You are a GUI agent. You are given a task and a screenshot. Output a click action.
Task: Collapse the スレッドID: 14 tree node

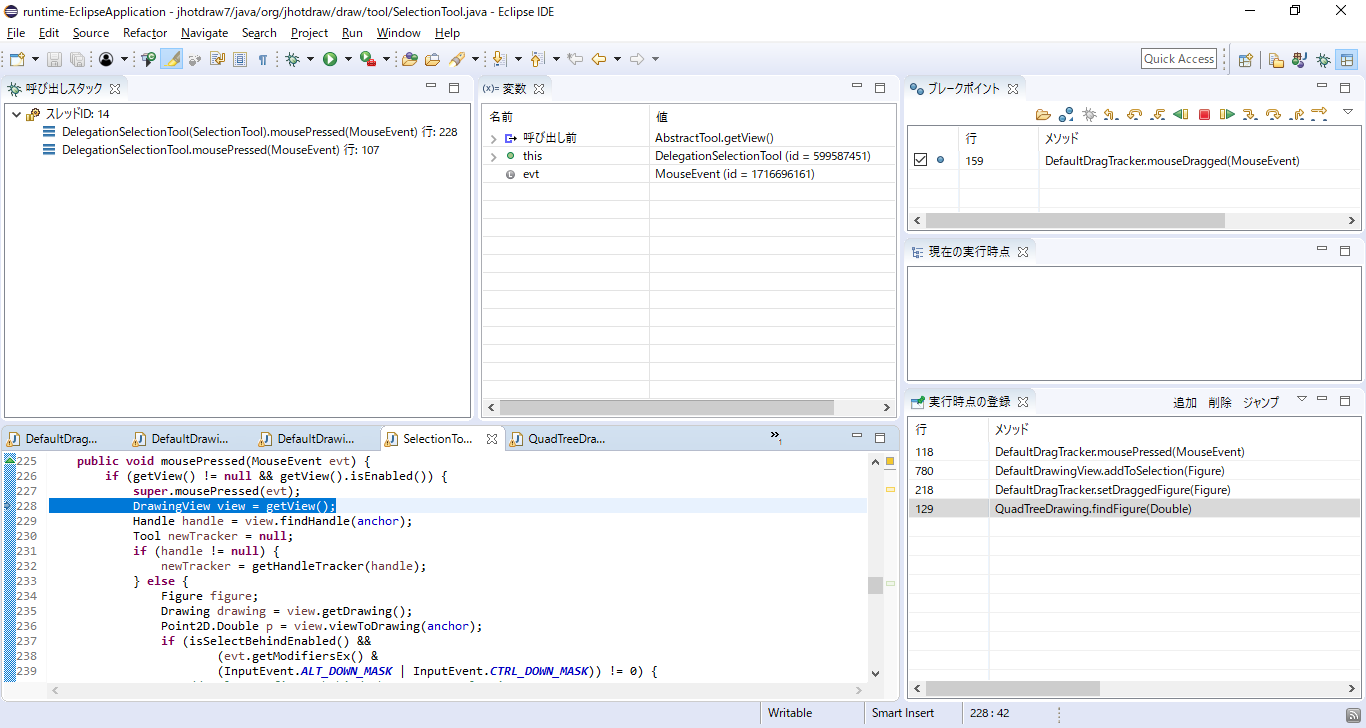tap(16, 114)
